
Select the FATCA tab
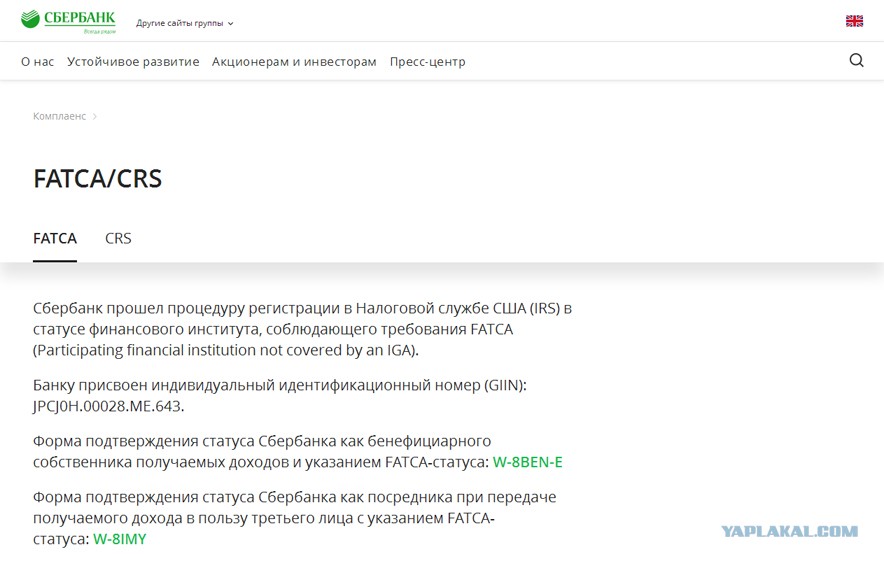point(55,238)
